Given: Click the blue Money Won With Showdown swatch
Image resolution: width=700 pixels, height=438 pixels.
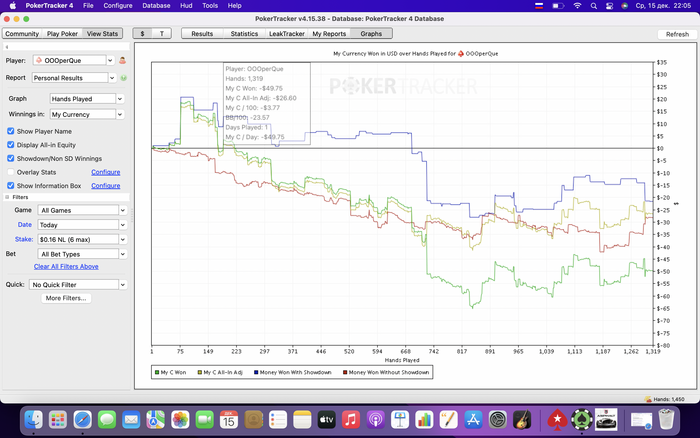Looking at the screenshot, I should click(256, 372).
